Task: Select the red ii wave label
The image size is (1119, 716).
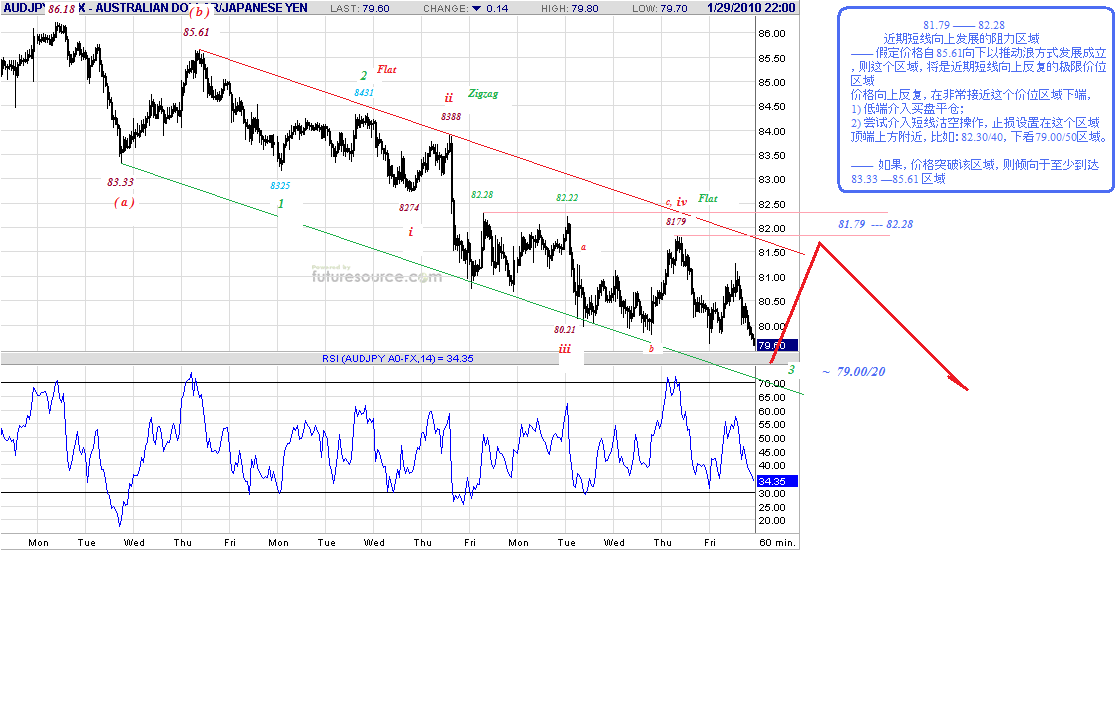Action: tap(449, 98)
